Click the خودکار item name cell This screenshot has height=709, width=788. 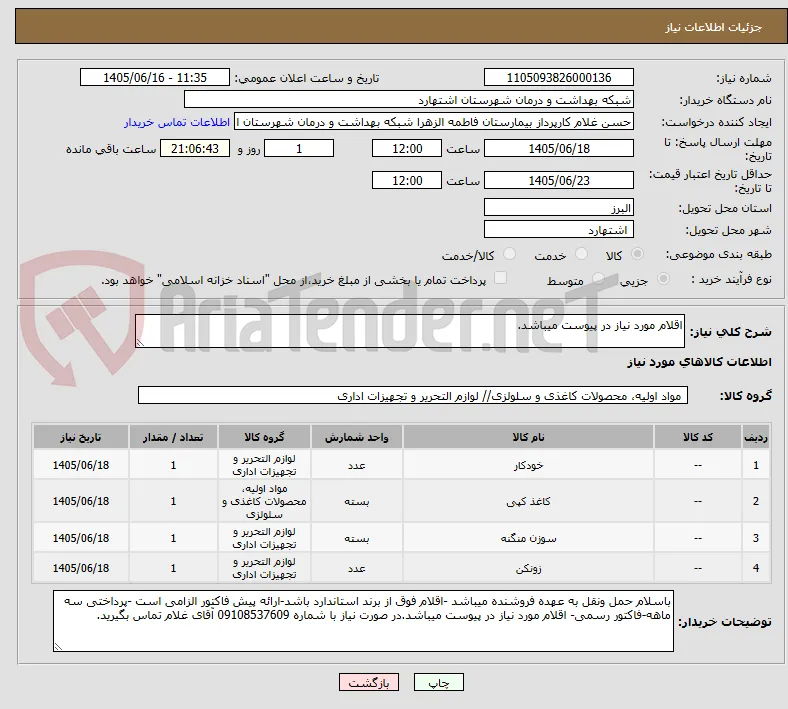528,465
